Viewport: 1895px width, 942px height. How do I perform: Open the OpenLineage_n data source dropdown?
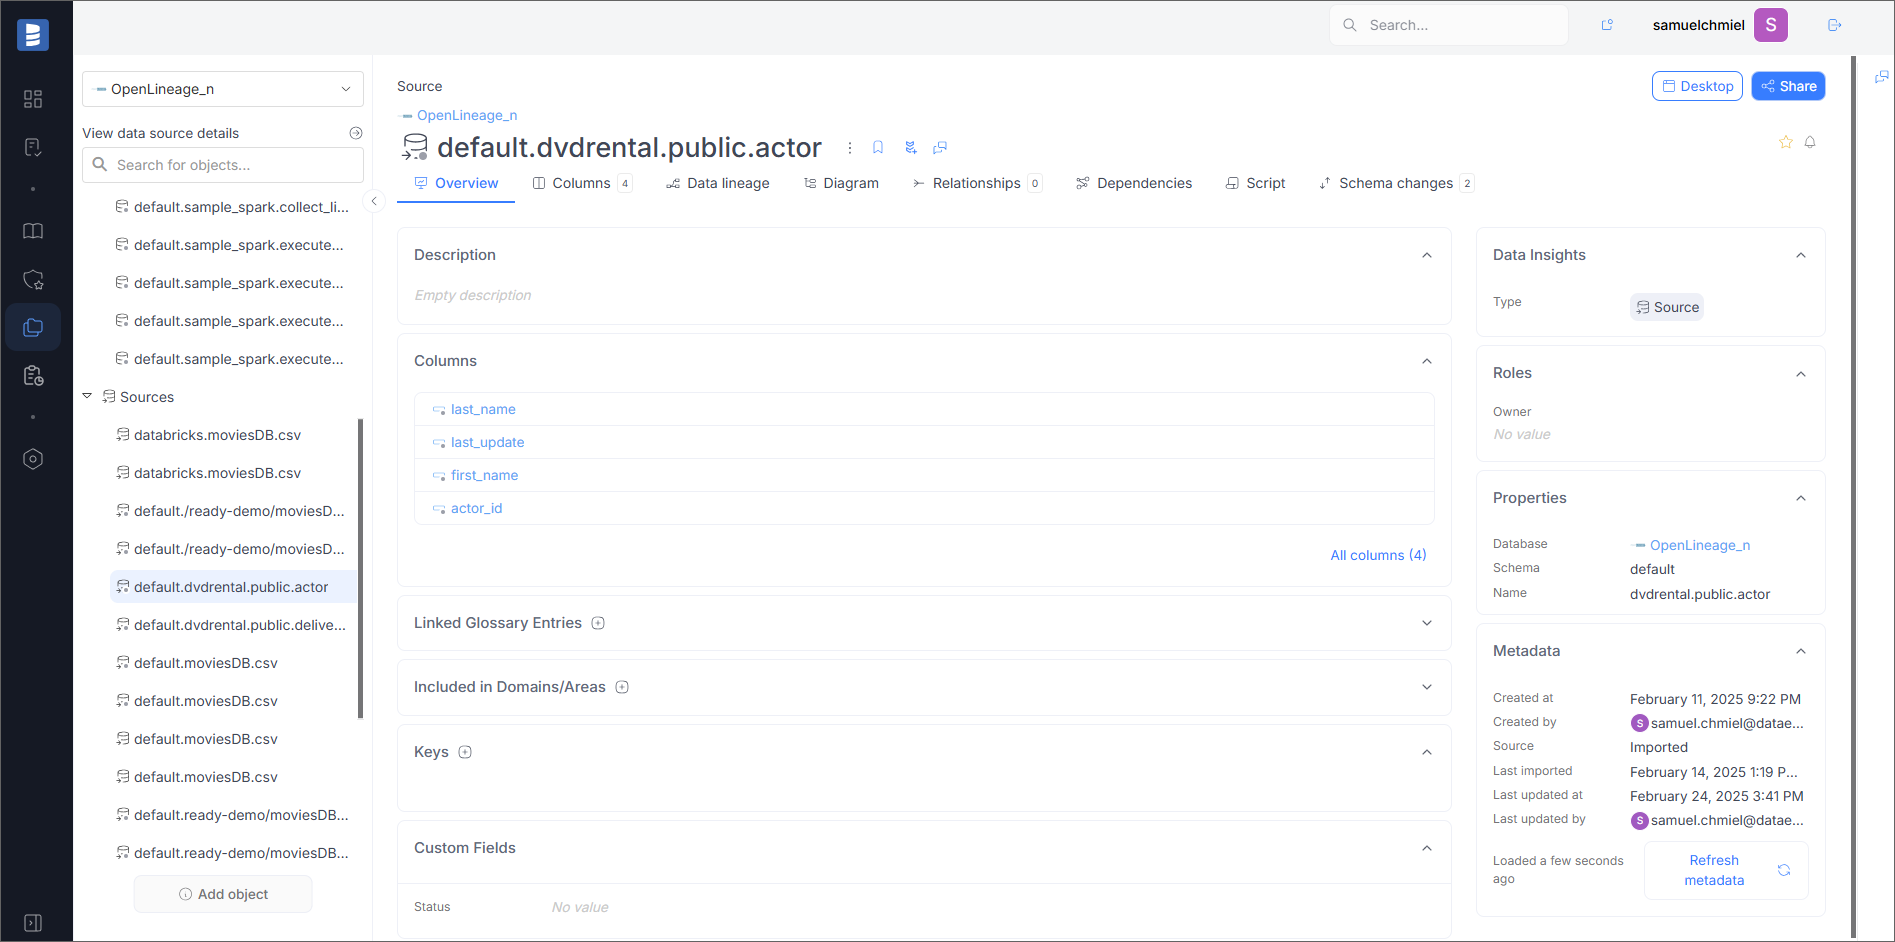pyautogui.click(x=223, y=89)
